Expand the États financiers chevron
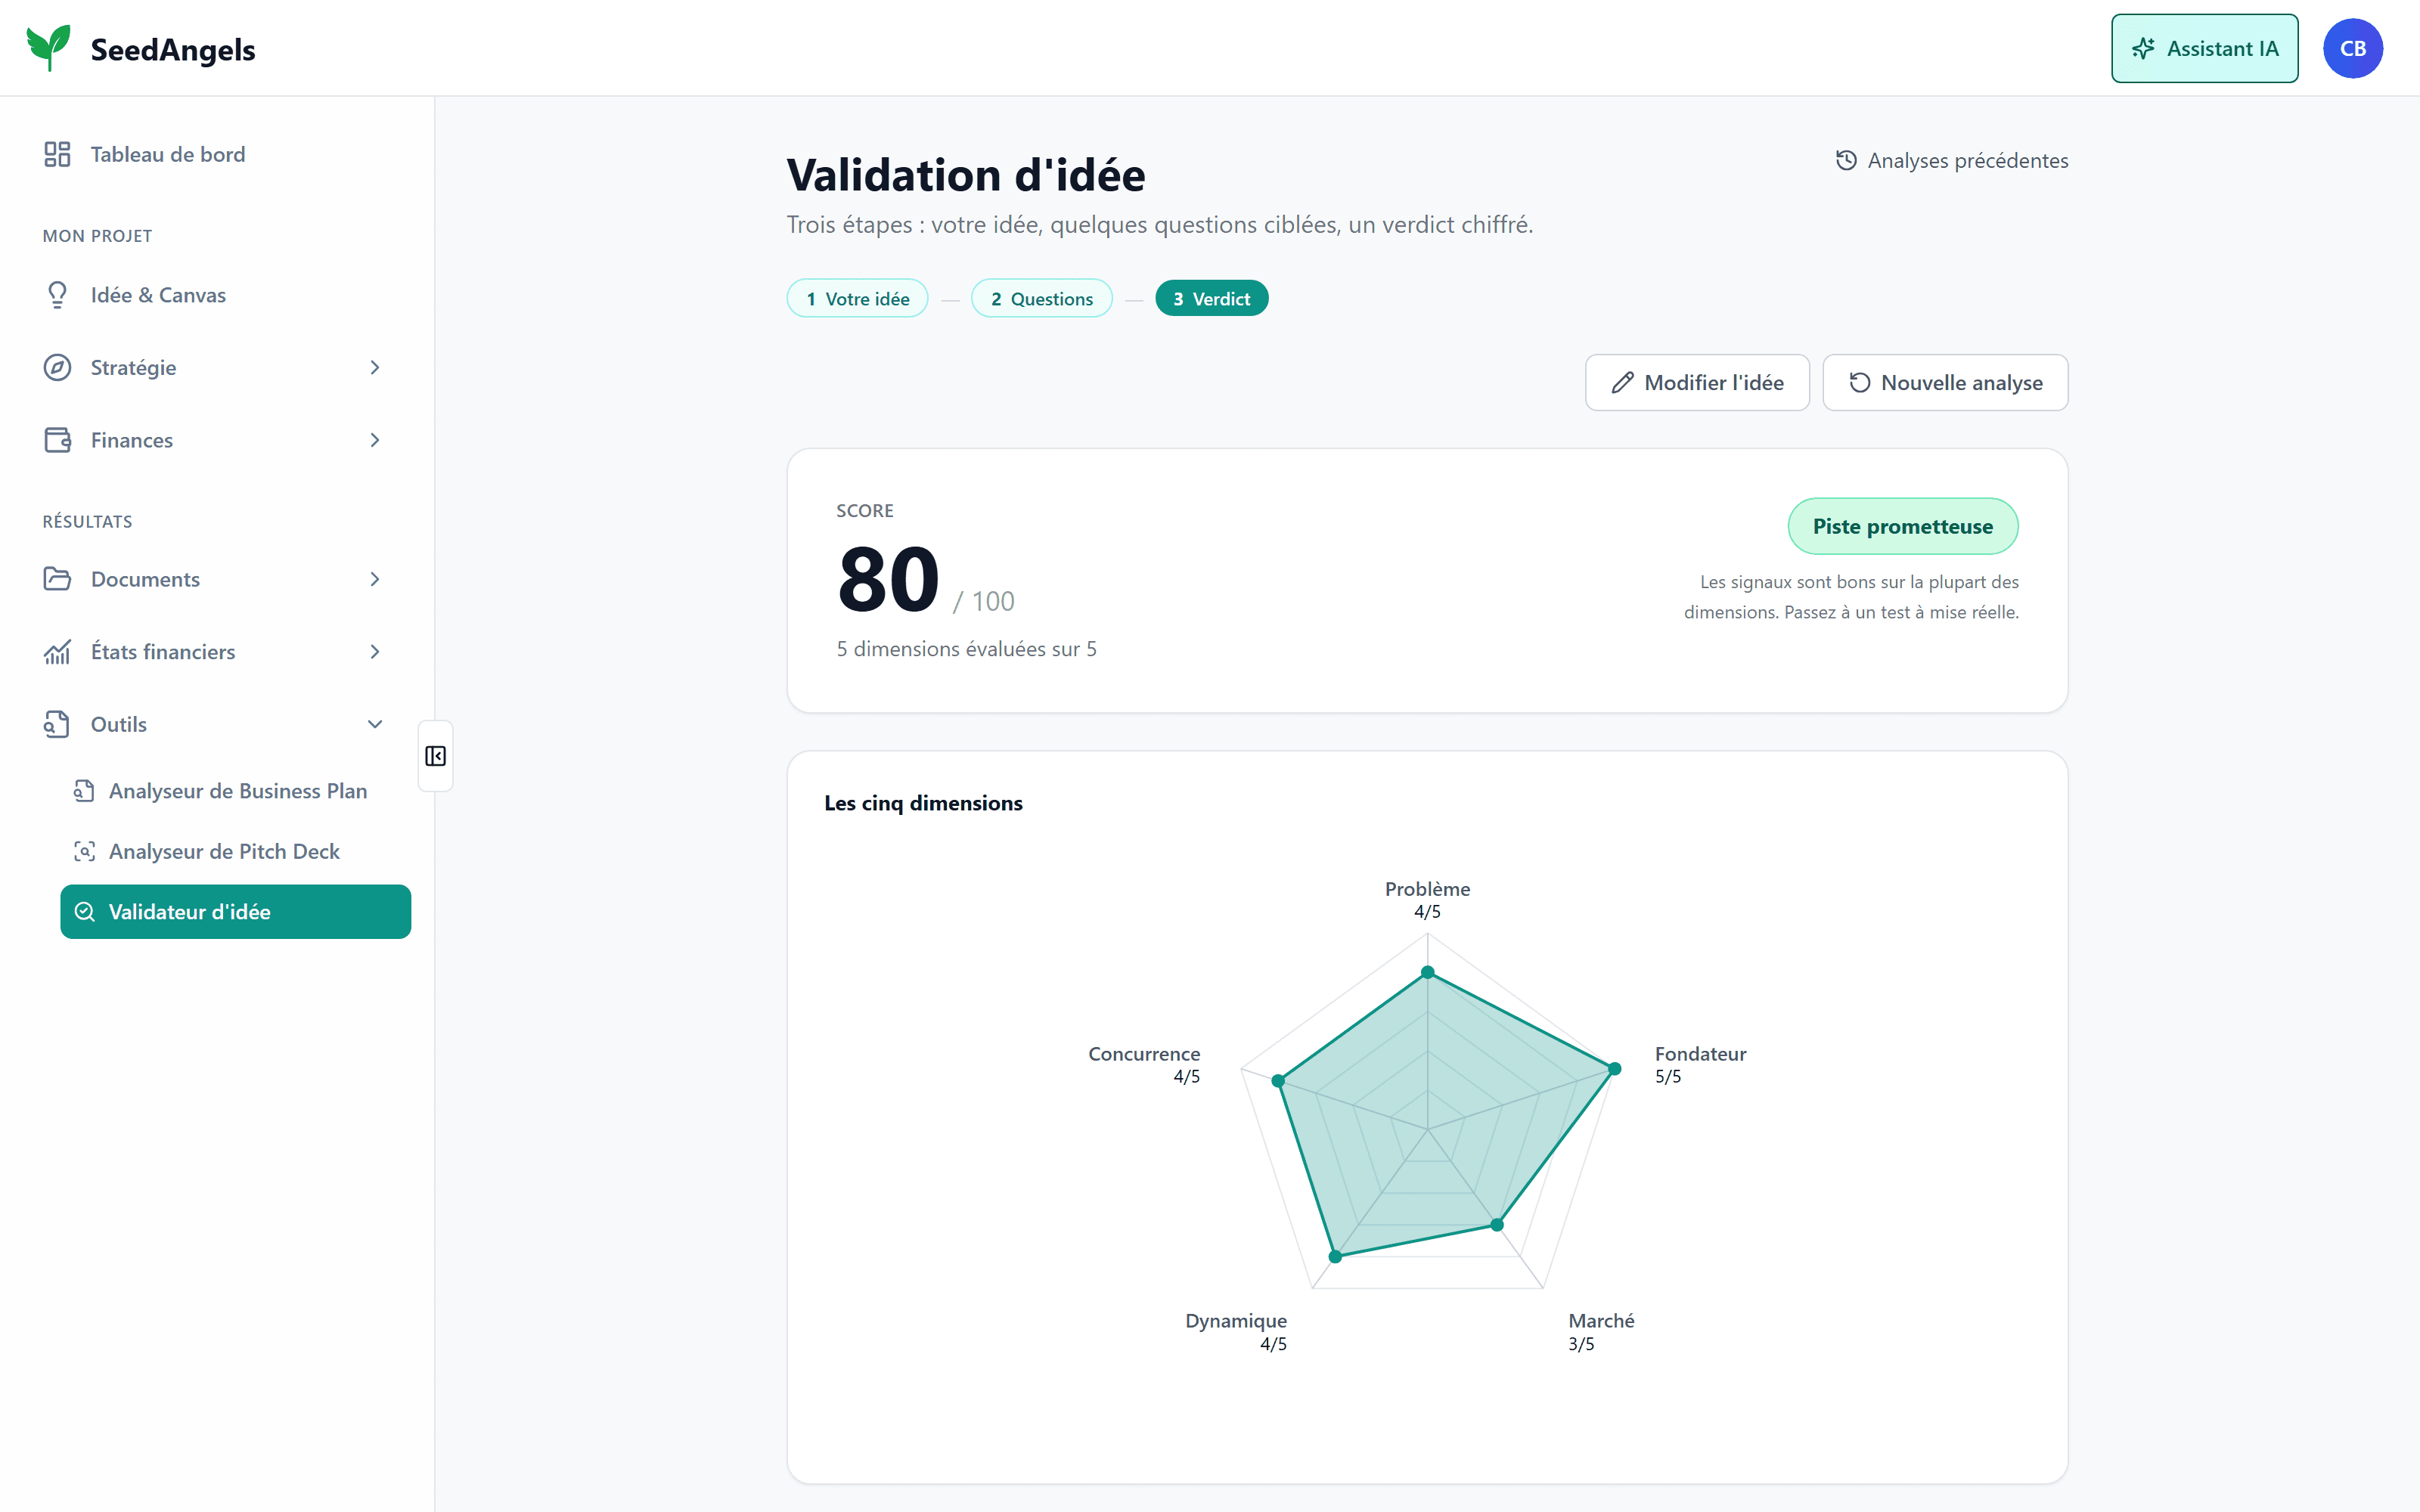 (x=375, y=652)
